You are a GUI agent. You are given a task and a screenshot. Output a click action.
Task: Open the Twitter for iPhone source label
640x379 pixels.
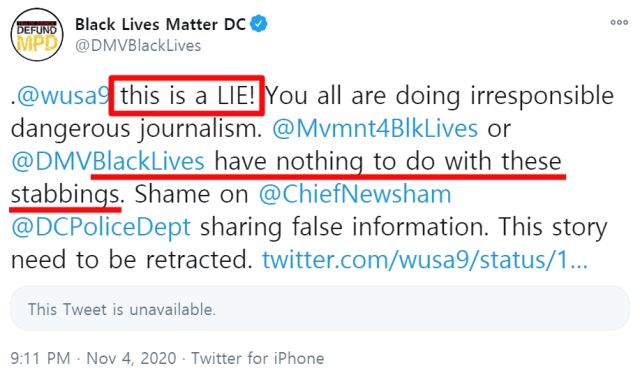tap(258, 358)
